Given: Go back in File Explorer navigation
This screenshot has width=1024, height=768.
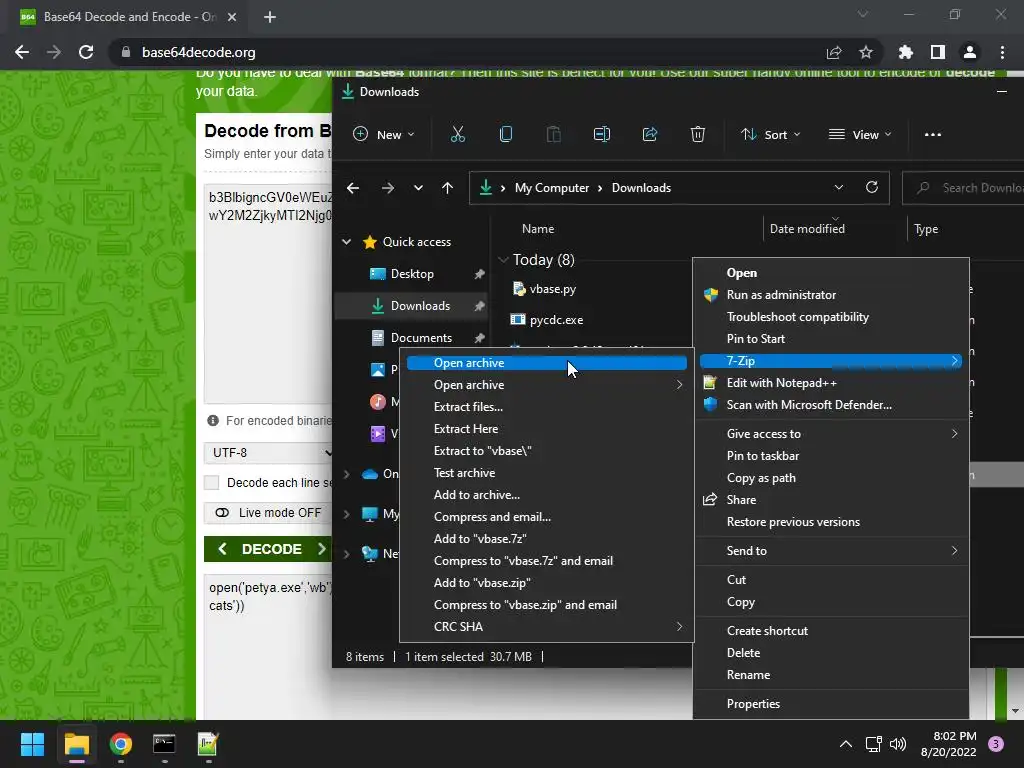Looking at the screenshot, I should click(x=353, y=188).
